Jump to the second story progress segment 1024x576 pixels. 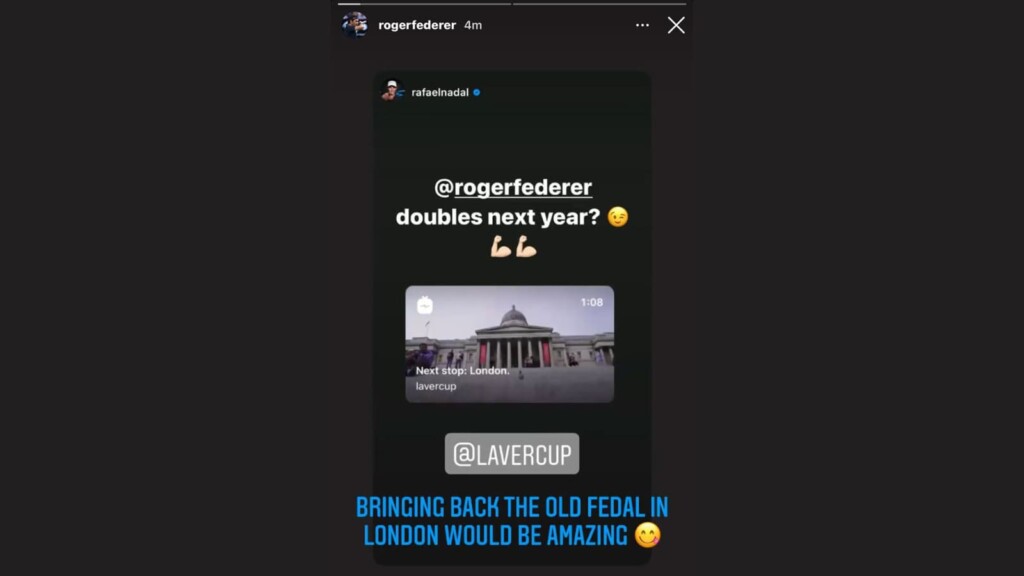(600, 4)
